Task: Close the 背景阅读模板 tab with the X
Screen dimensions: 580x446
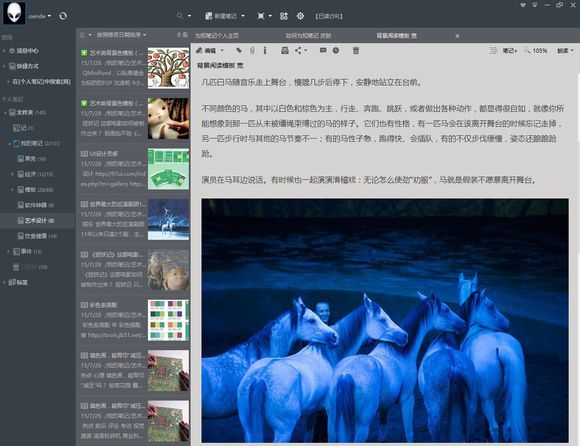Action: (458, 36)
